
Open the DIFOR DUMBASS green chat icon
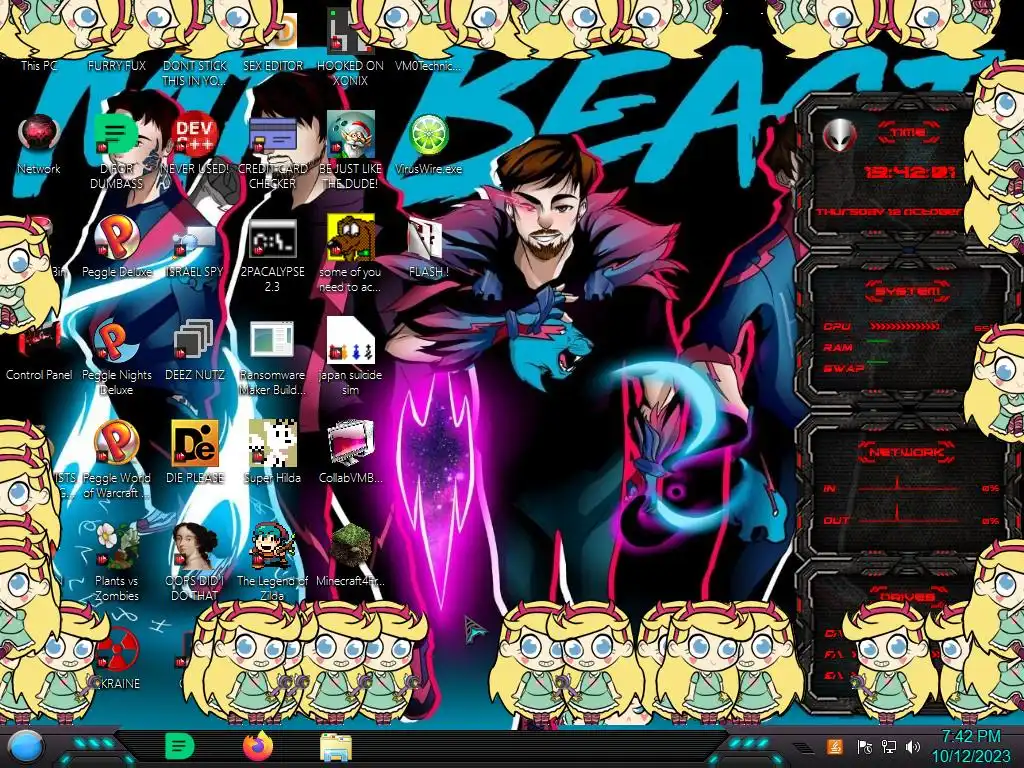click(x=116, y=134)
